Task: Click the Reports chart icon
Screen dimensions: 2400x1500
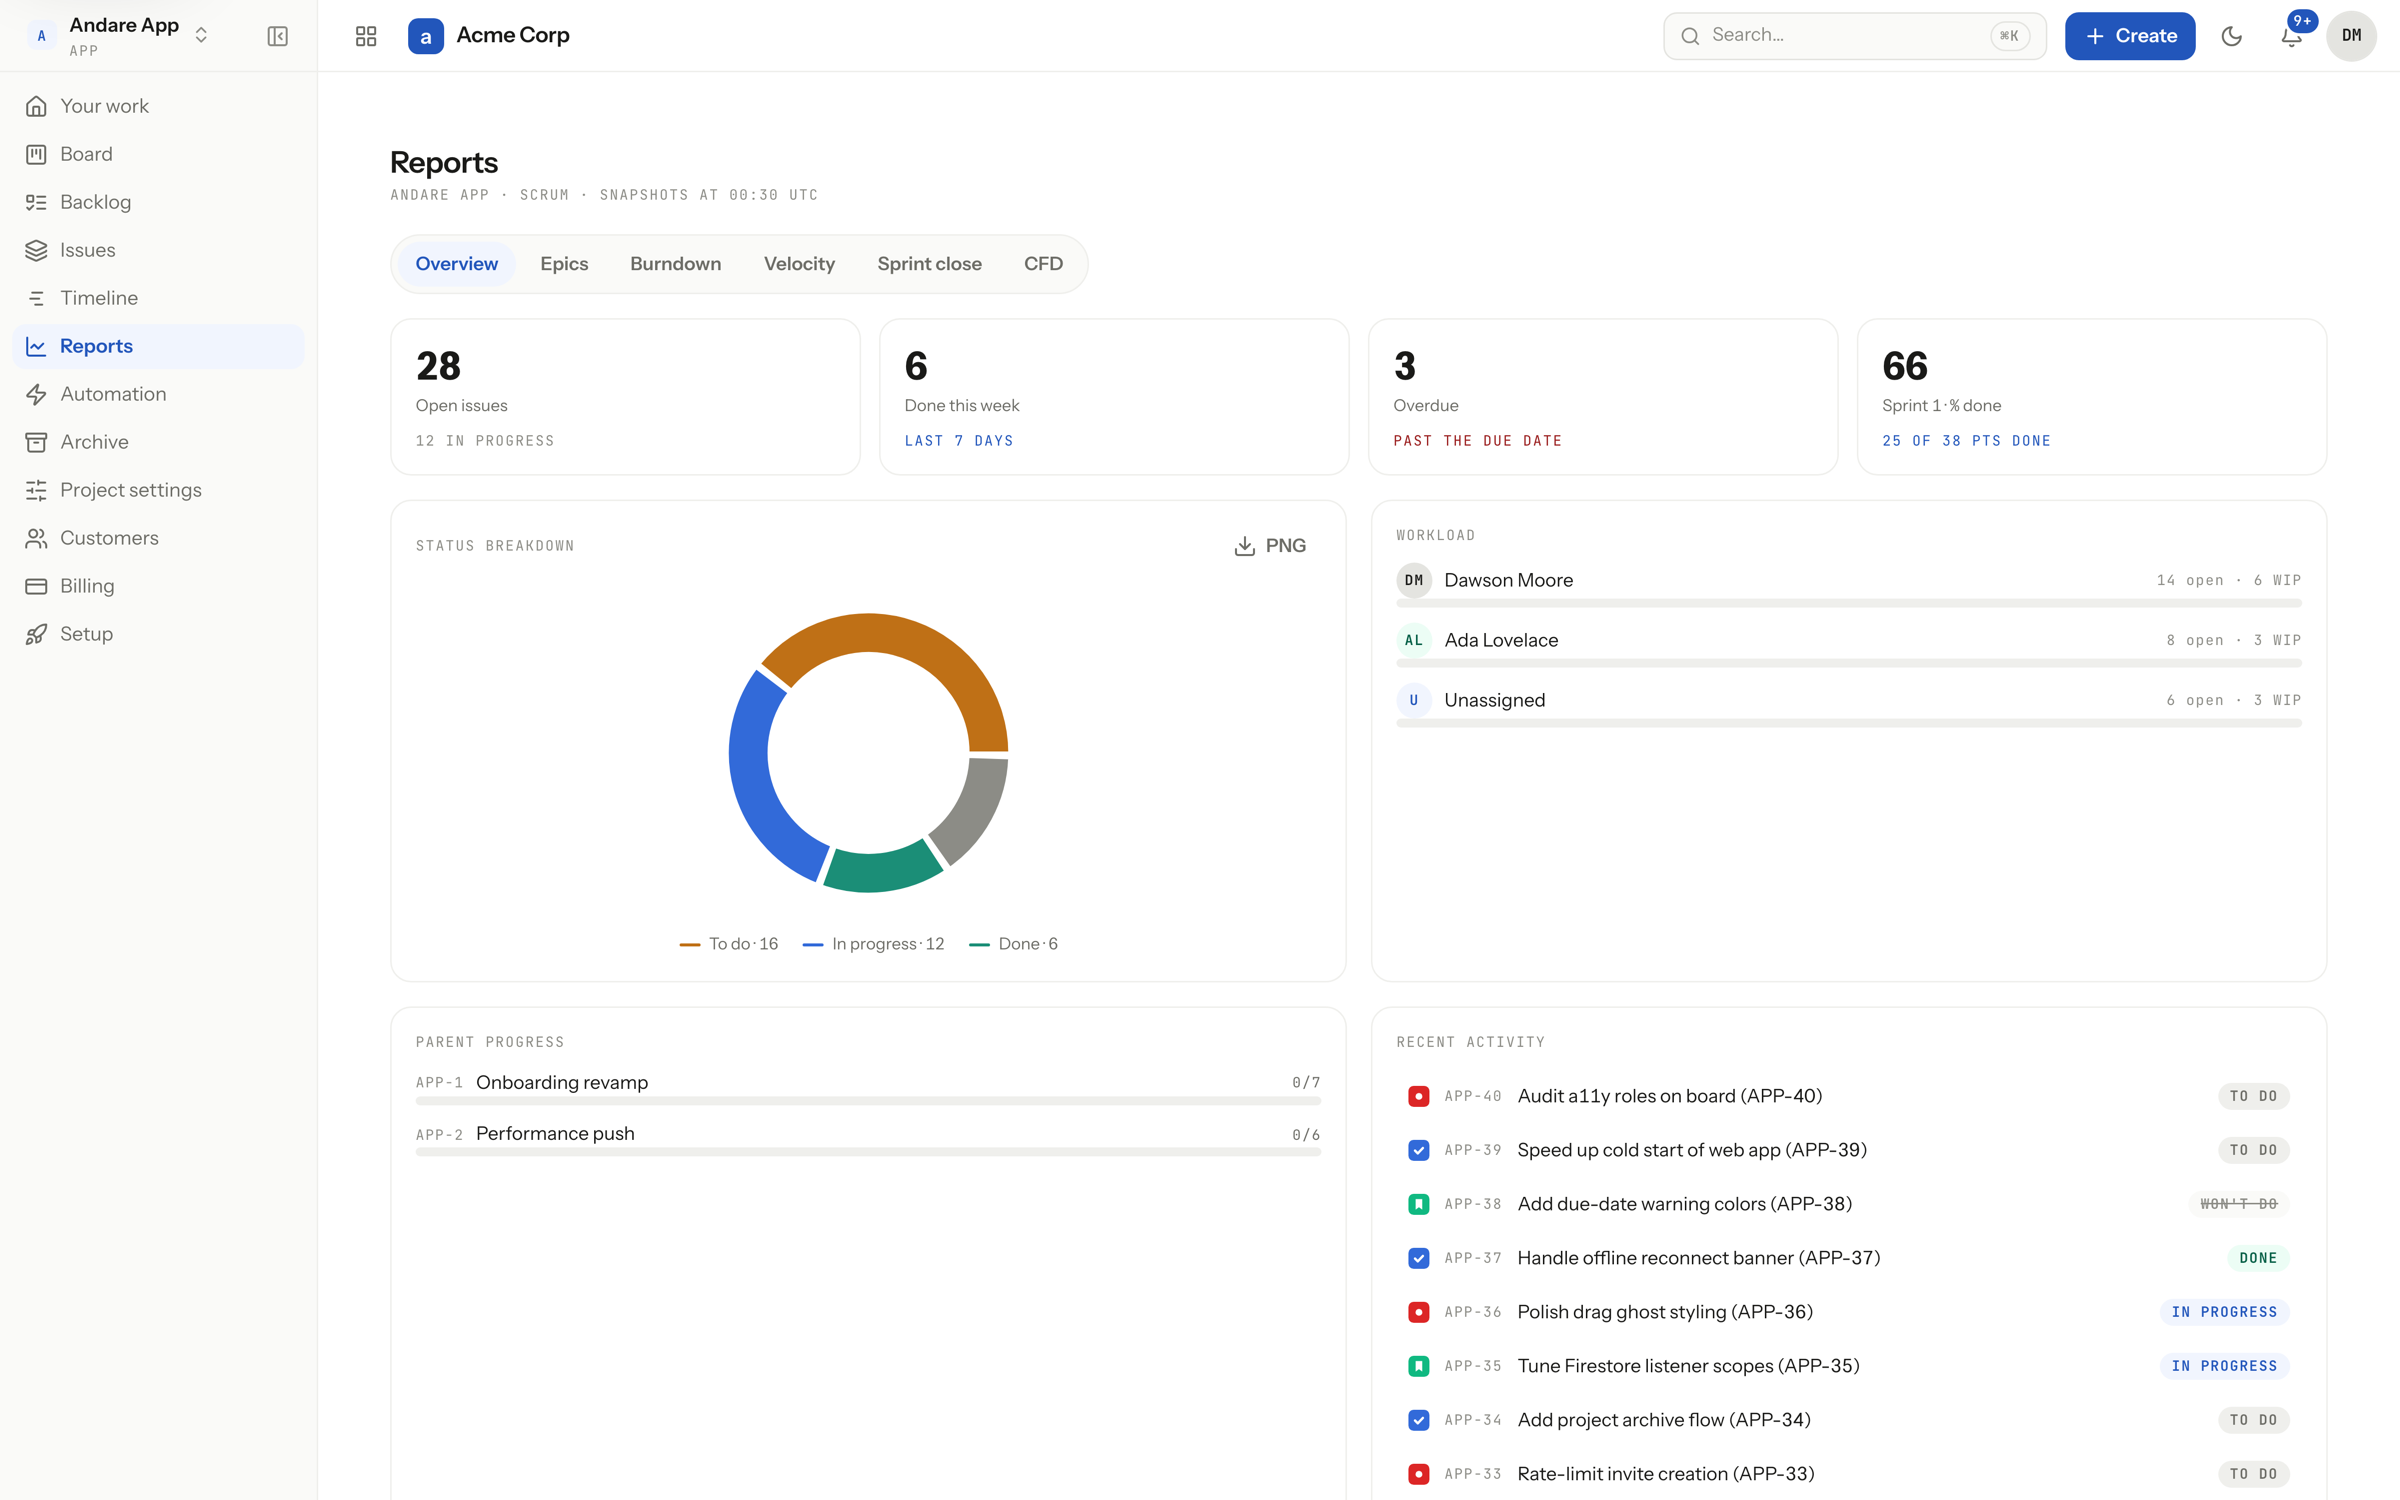Action: [x=36, y=346]
